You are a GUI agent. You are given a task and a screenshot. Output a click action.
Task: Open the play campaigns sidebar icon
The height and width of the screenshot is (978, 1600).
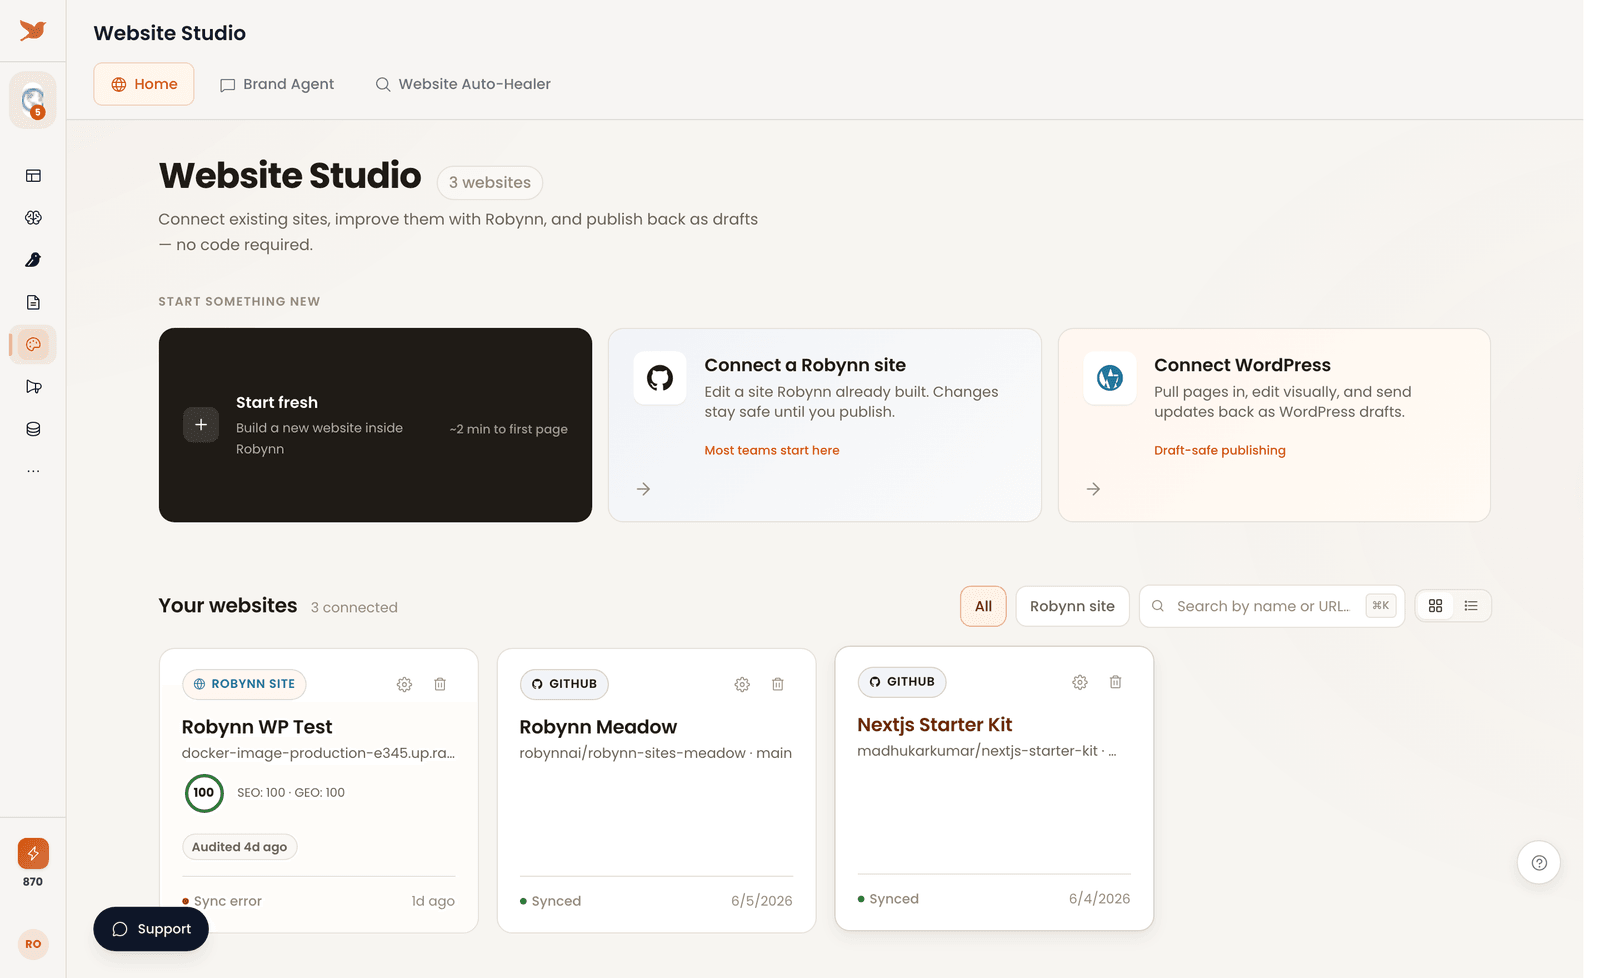33,387
